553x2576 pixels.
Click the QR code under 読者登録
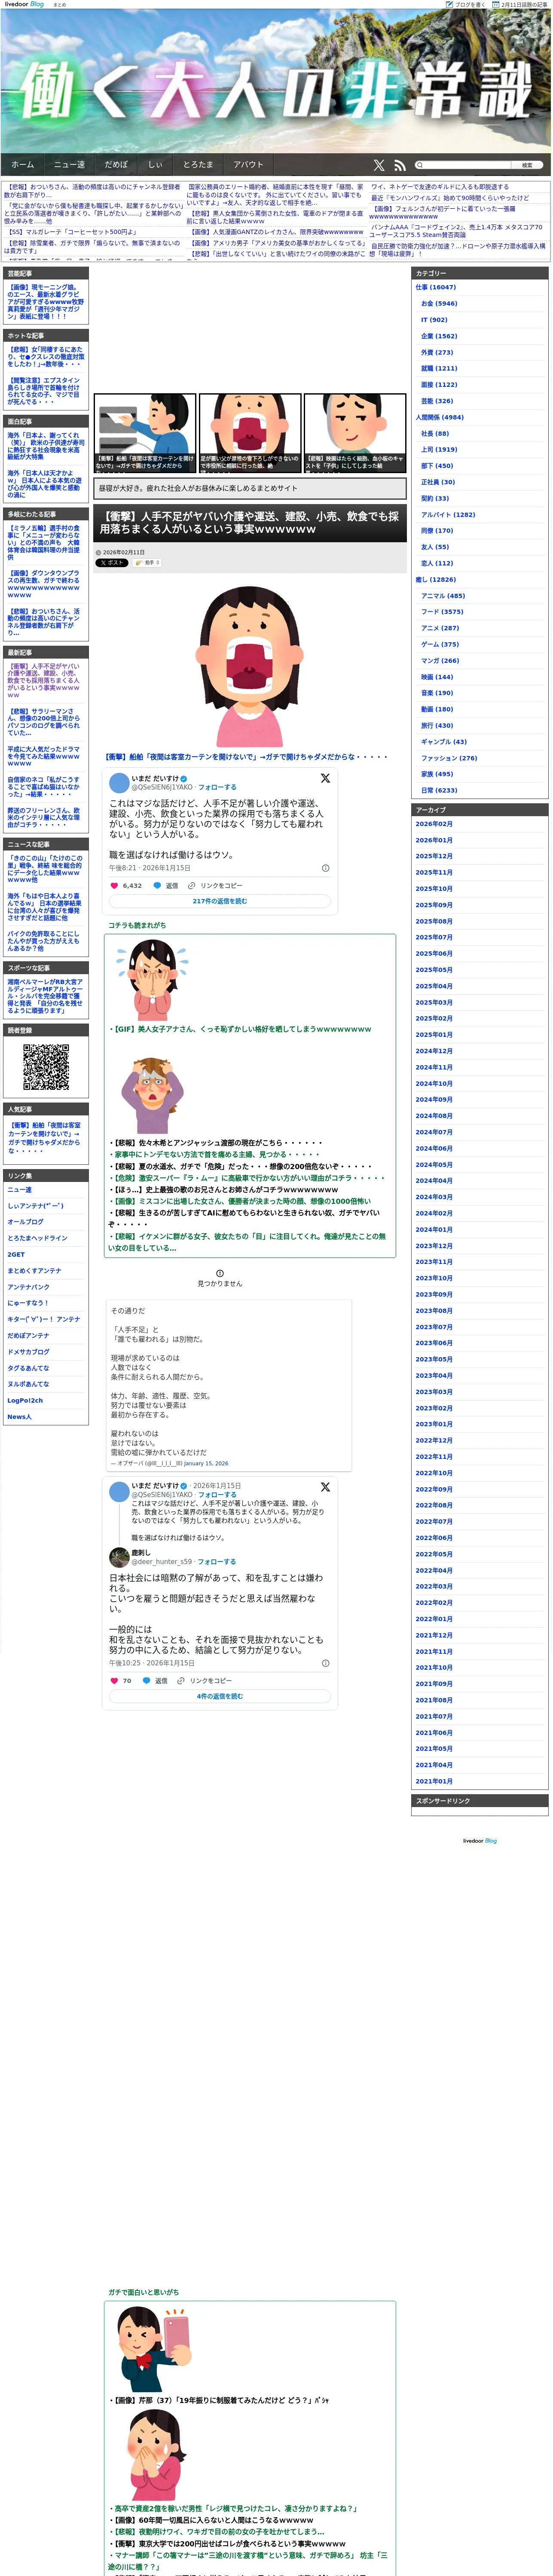point(46,1067)
